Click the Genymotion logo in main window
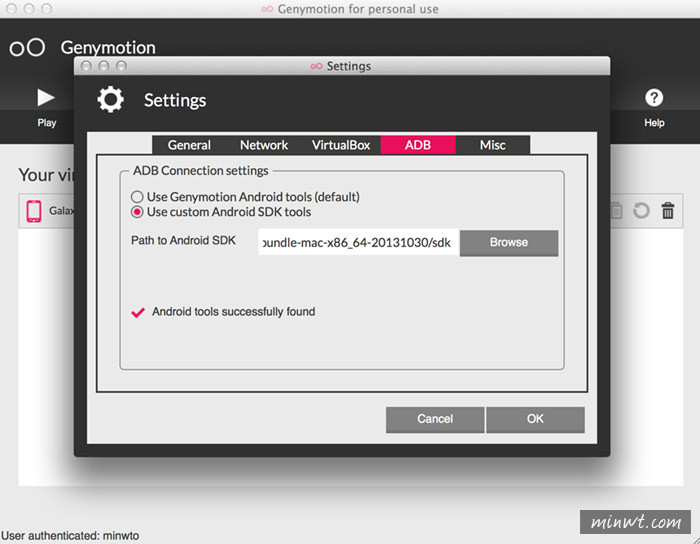Image resolution: width=700 pixels, height=544 pixels. point(27,47)
